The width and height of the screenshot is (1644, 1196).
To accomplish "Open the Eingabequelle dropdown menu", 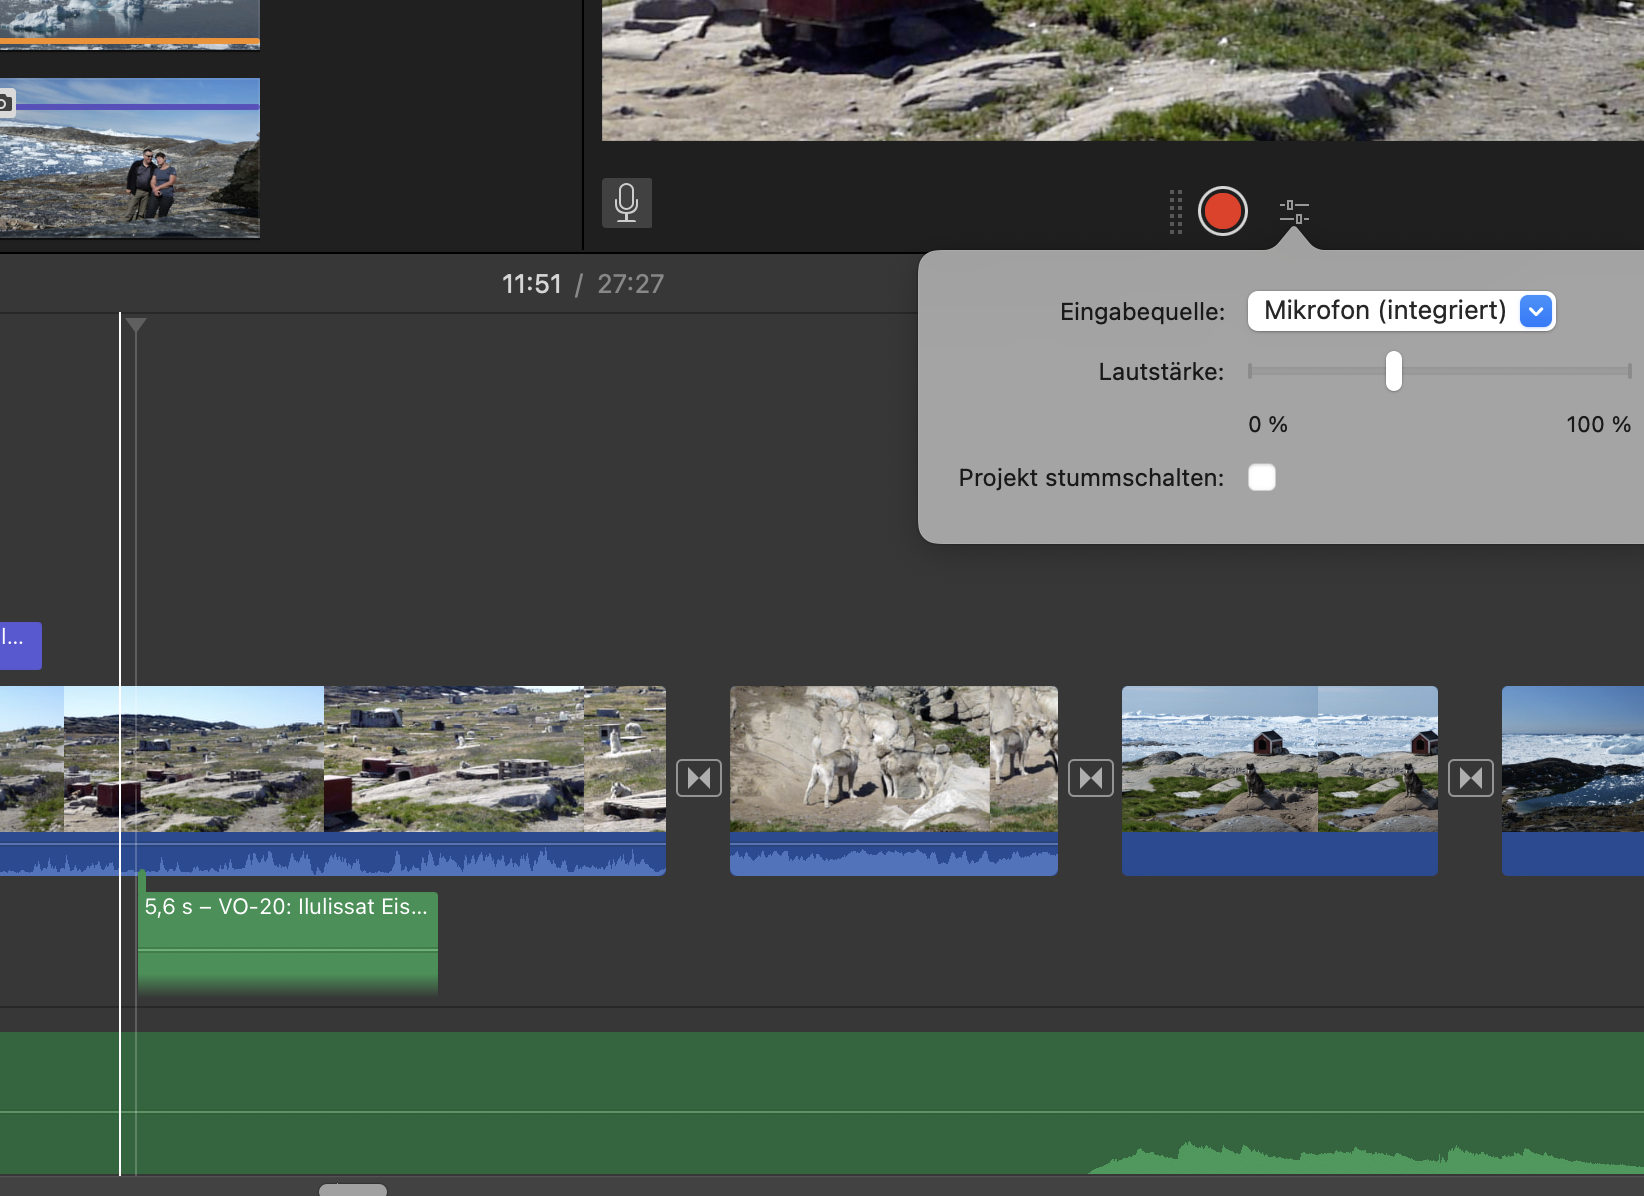I will (1385, 311).
